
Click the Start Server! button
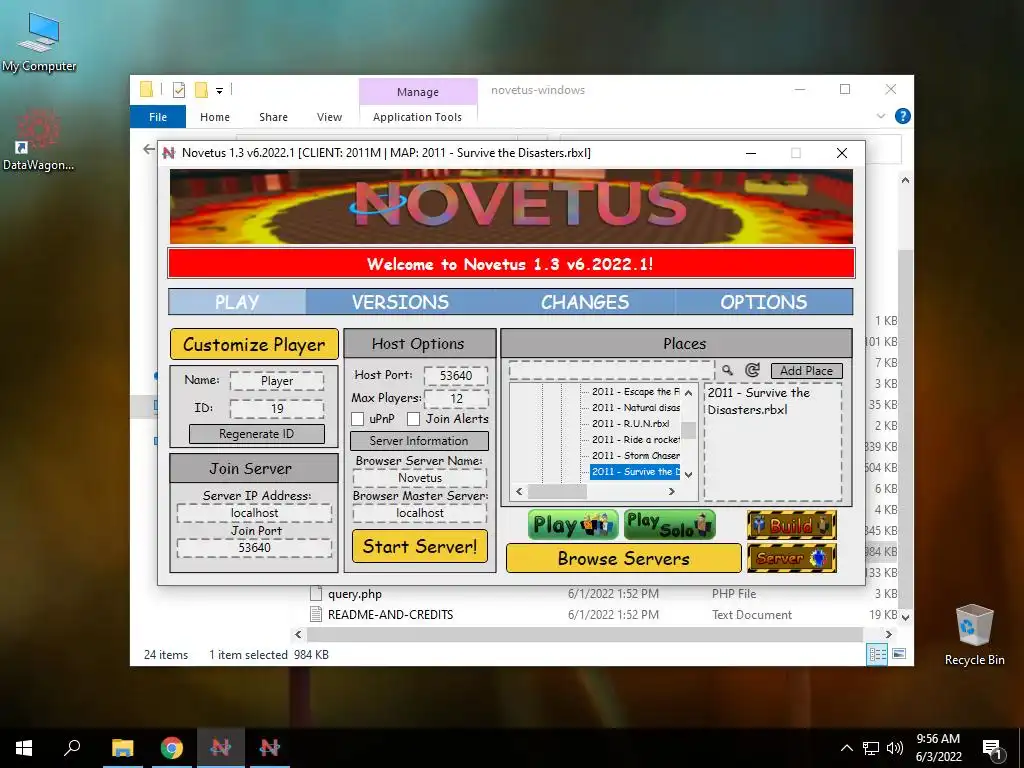(420, 546)
